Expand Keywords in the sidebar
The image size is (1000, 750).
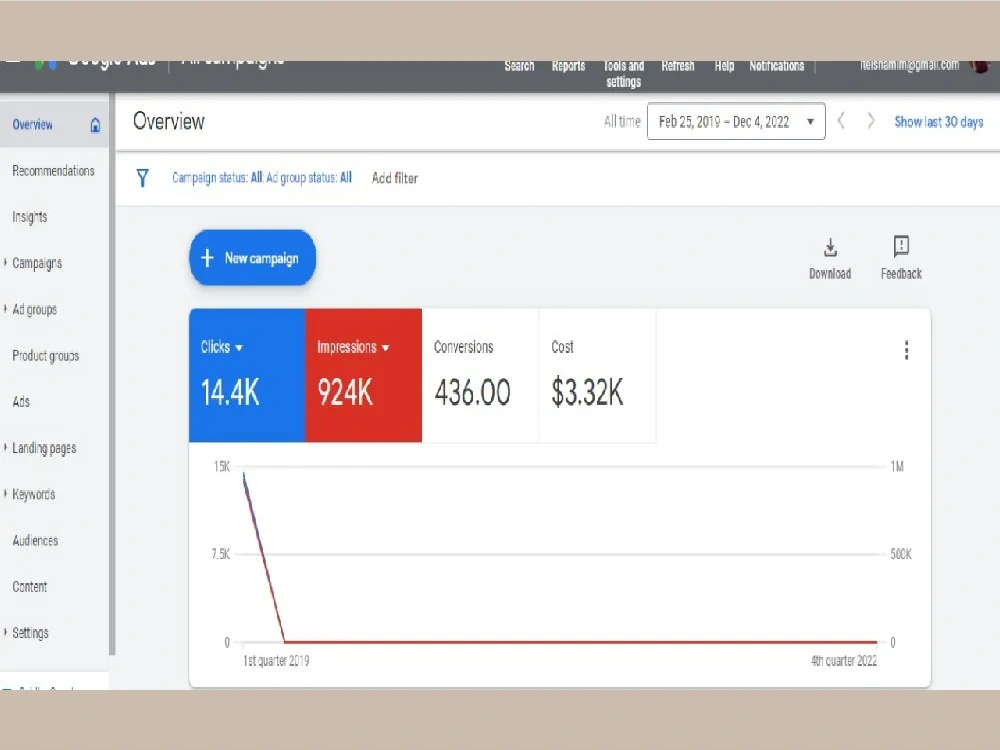[x=6, y=494]
